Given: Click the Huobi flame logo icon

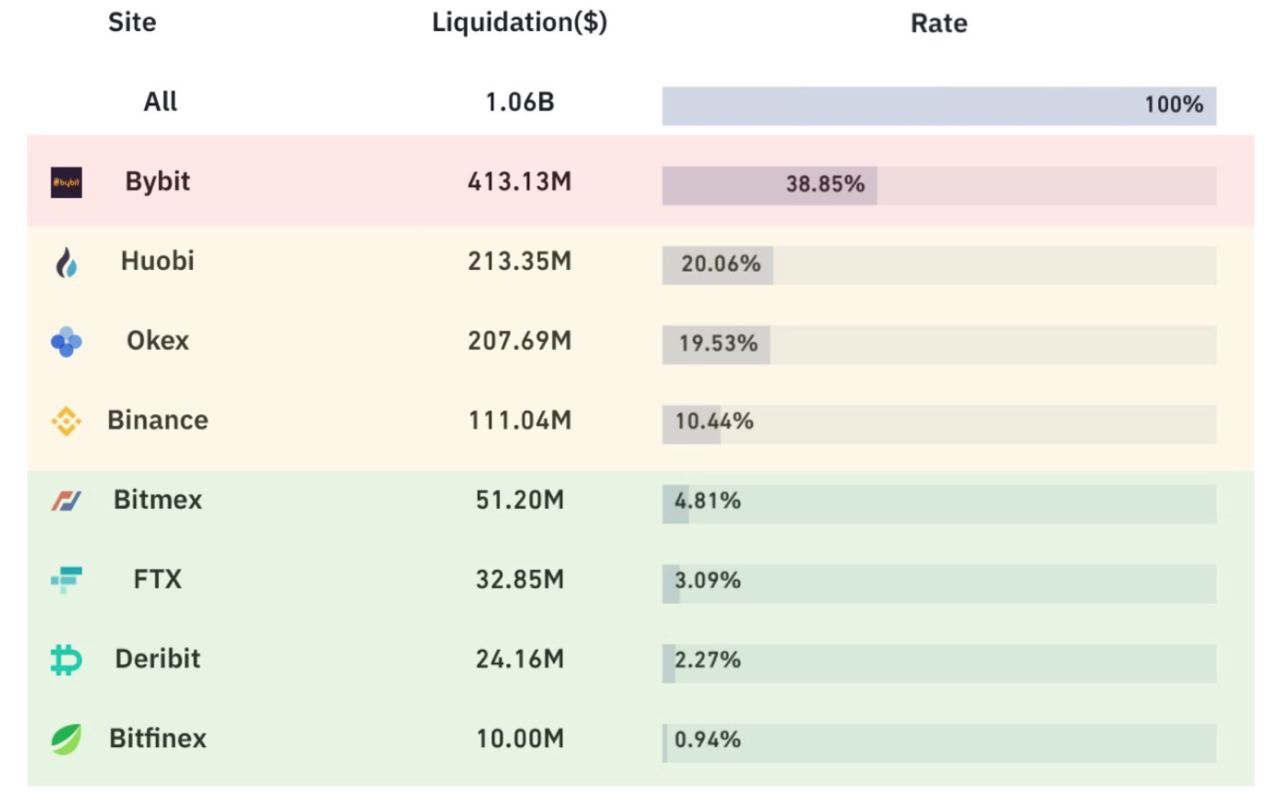Looking at the screenshot, I should [x=66, y=263].
